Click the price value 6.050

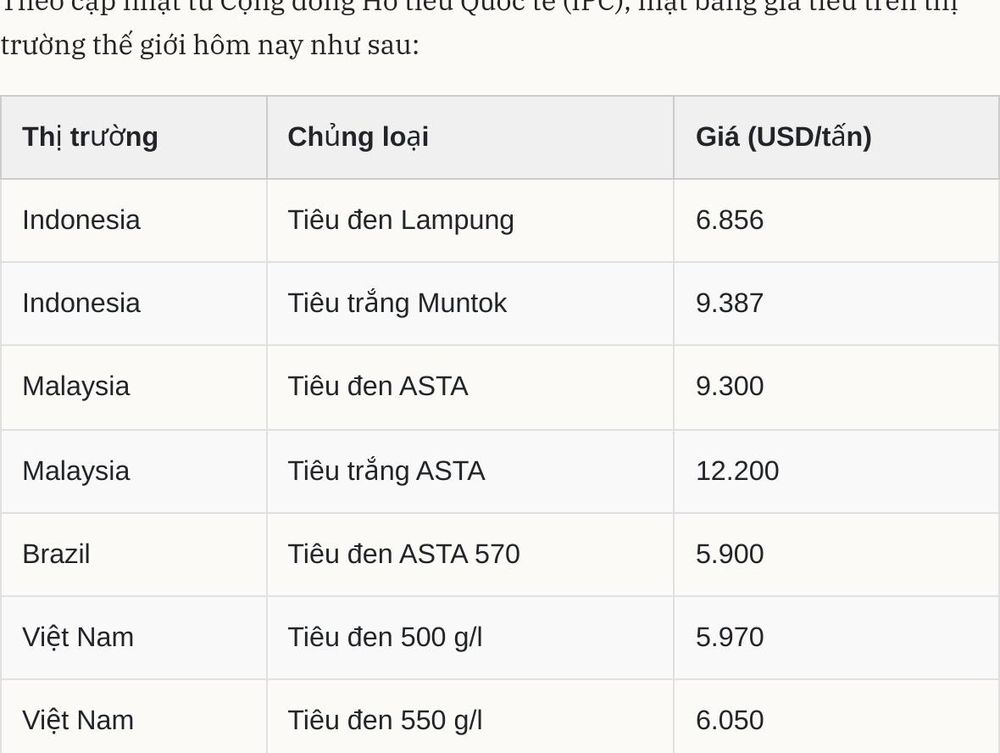click(x=730, y=720)
